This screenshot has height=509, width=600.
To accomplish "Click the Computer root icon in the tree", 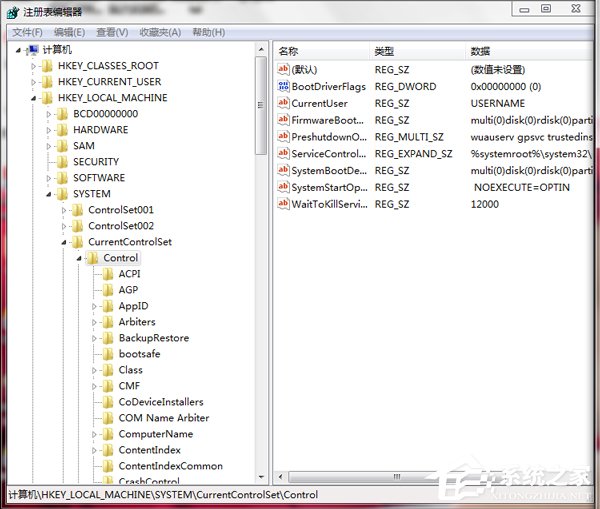I will coord(33,50).
